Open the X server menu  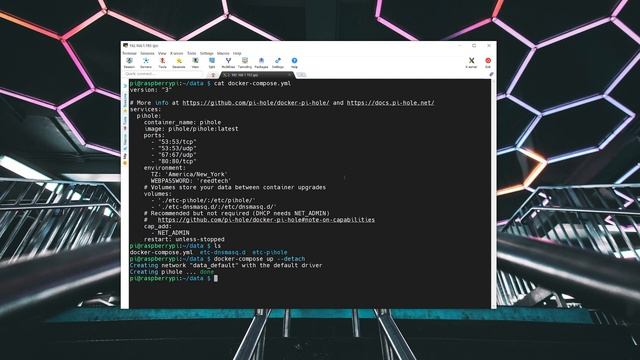(x=176, y=53)
